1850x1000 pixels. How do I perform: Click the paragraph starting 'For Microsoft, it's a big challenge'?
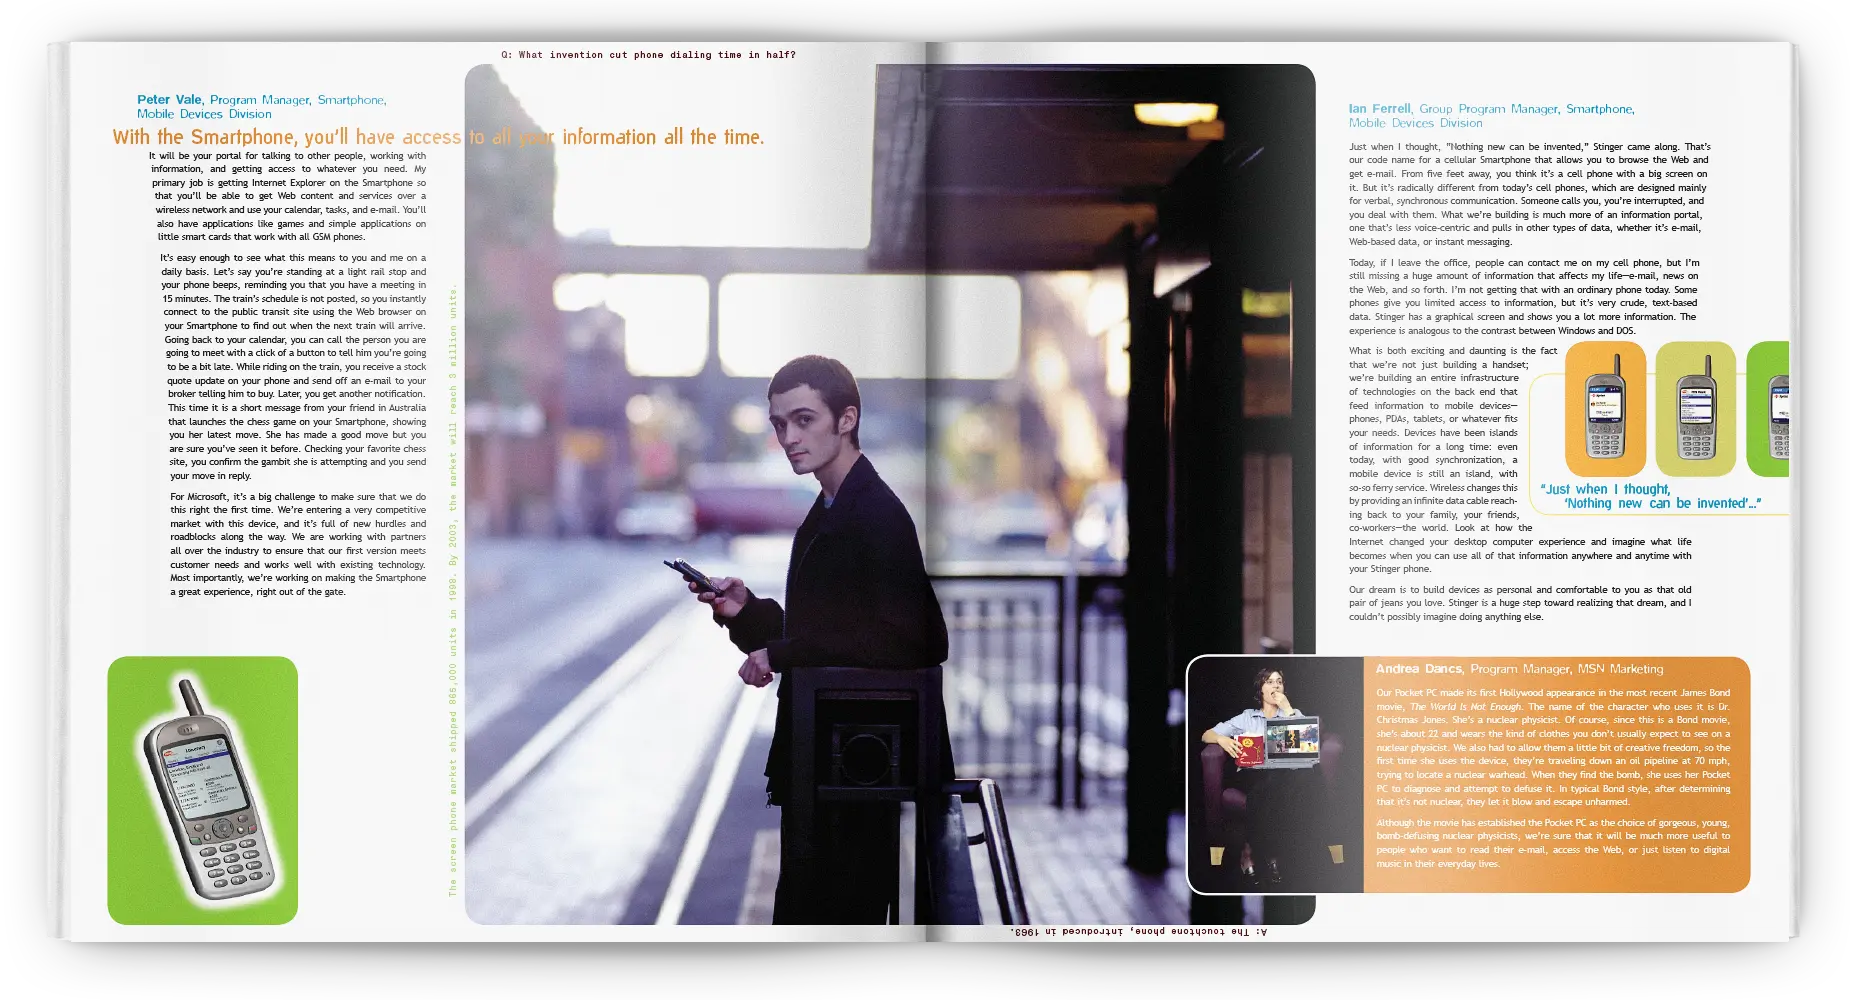(x=298, y=544)
